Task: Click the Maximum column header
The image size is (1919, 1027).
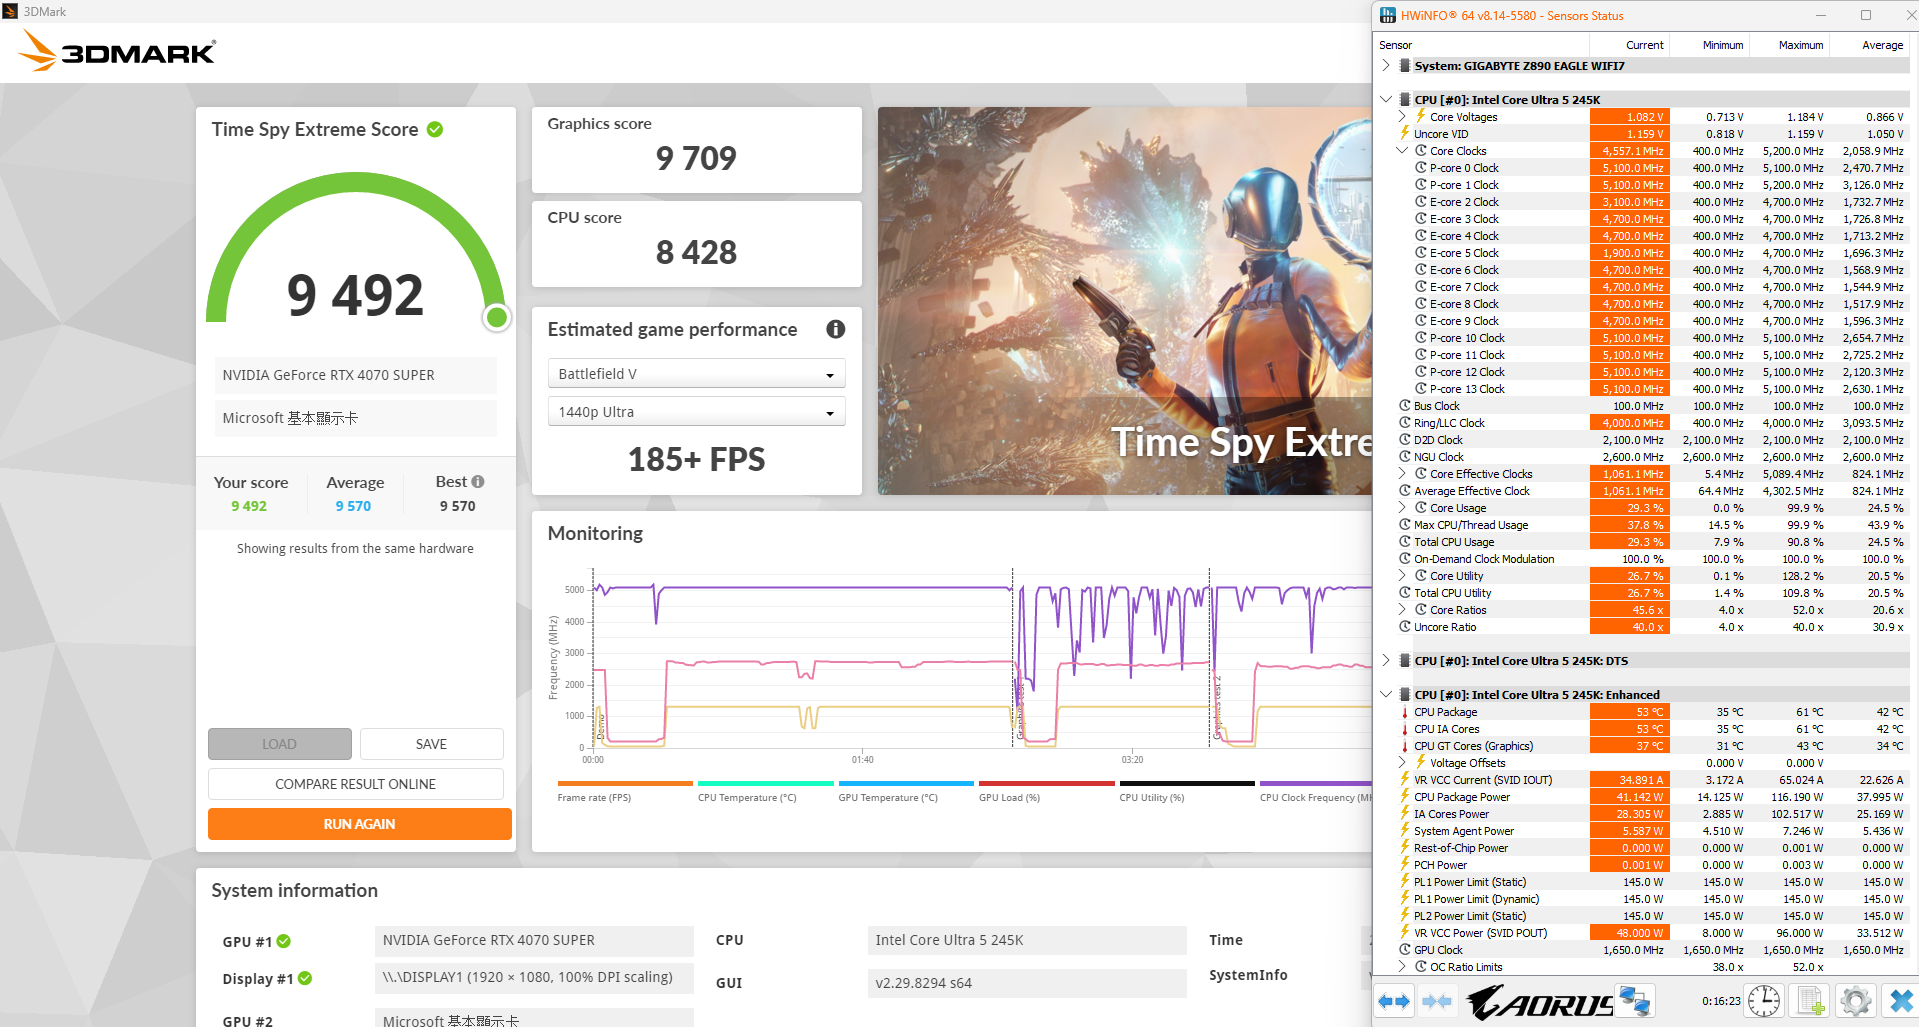Action: [1788, 45]
